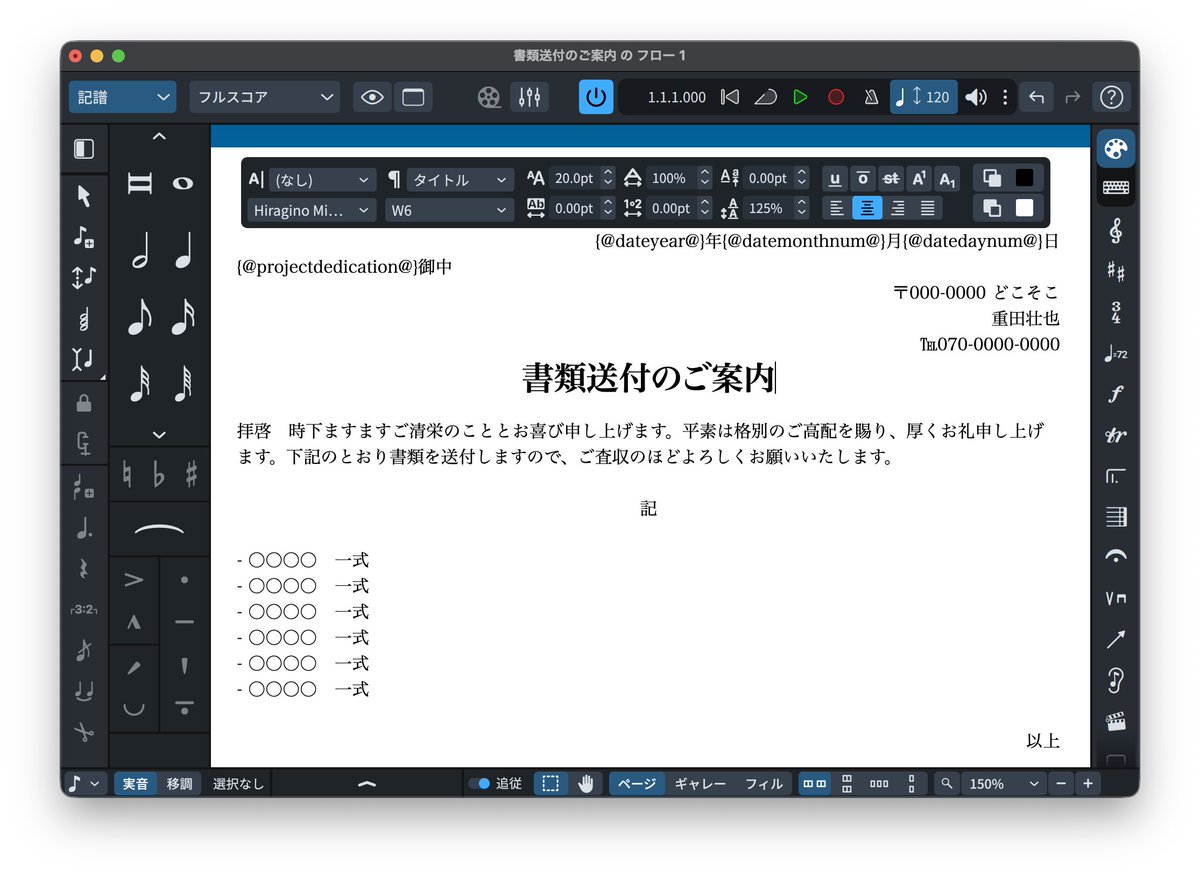Screen dimensions: 1200x877
Task: Toggle overline text formatting
Action: [863, 179]
